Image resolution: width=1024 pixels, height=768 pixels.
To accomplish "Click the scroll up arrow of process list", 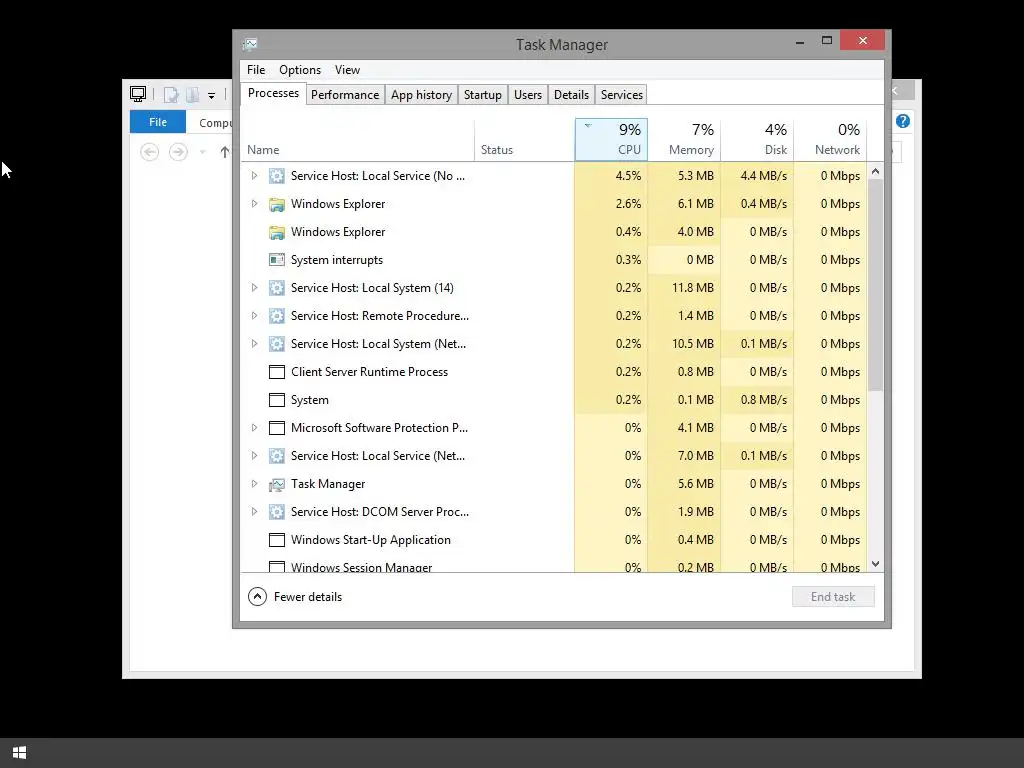I will tap(876, 171).
